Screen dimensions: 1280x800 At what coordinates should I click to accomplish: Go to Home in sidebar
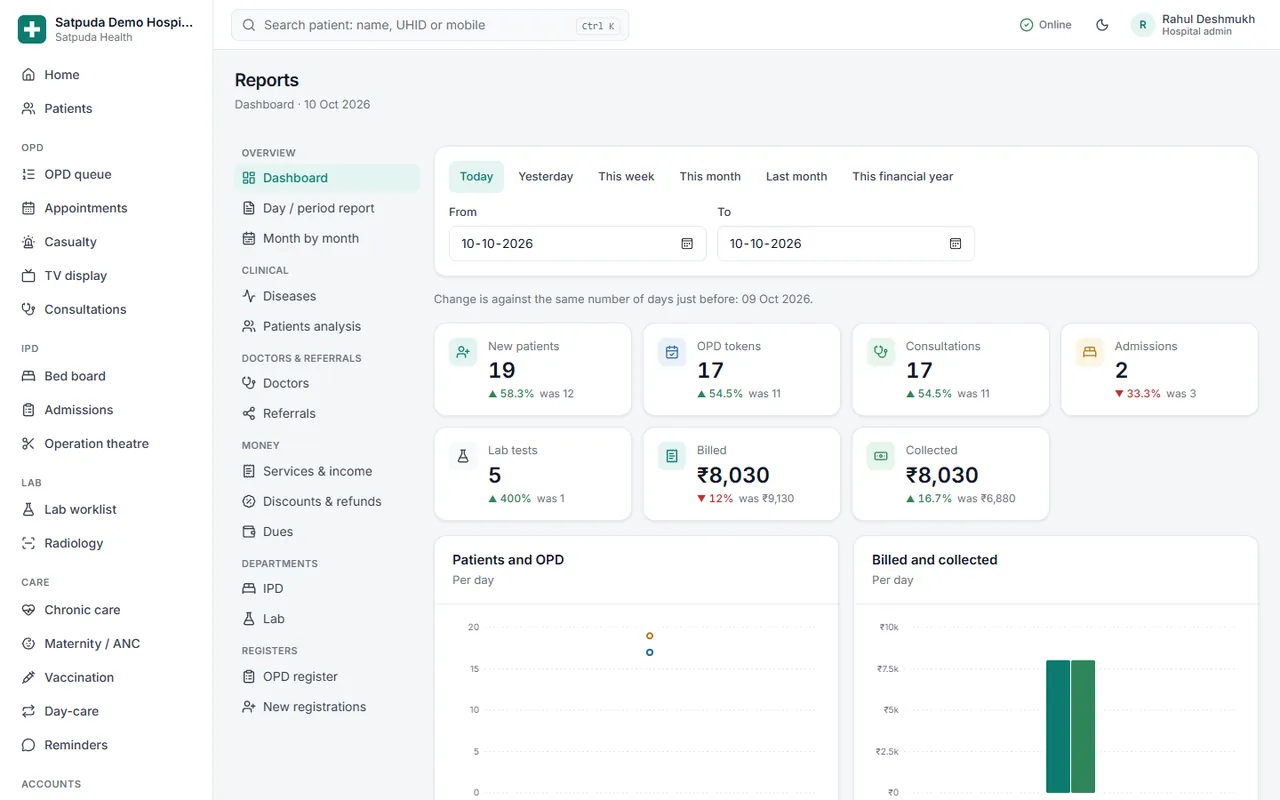[106, 75]
